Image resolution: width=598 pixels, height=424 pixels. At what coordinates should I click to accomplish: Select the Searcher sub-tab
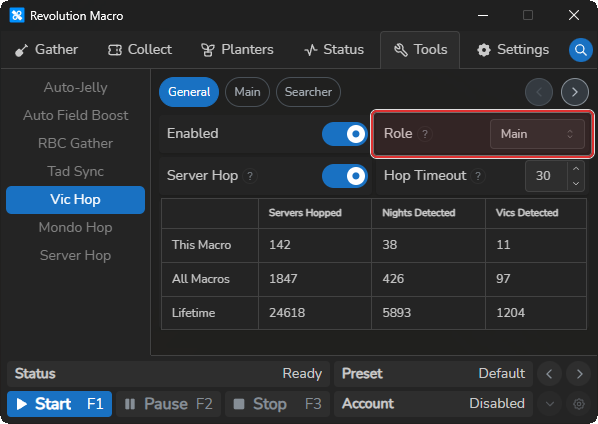coord(308,92)
